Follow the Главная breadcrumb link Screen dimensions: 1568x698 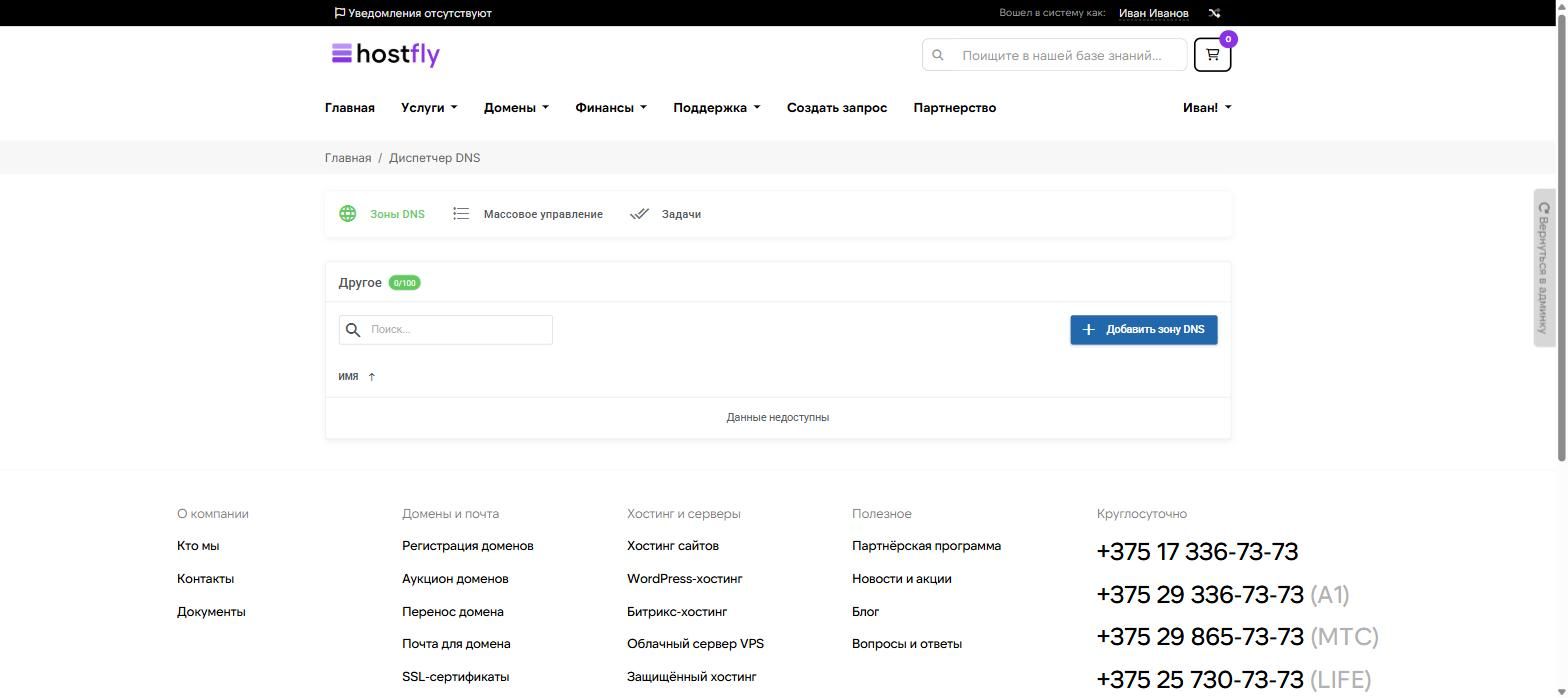(348, 158)
